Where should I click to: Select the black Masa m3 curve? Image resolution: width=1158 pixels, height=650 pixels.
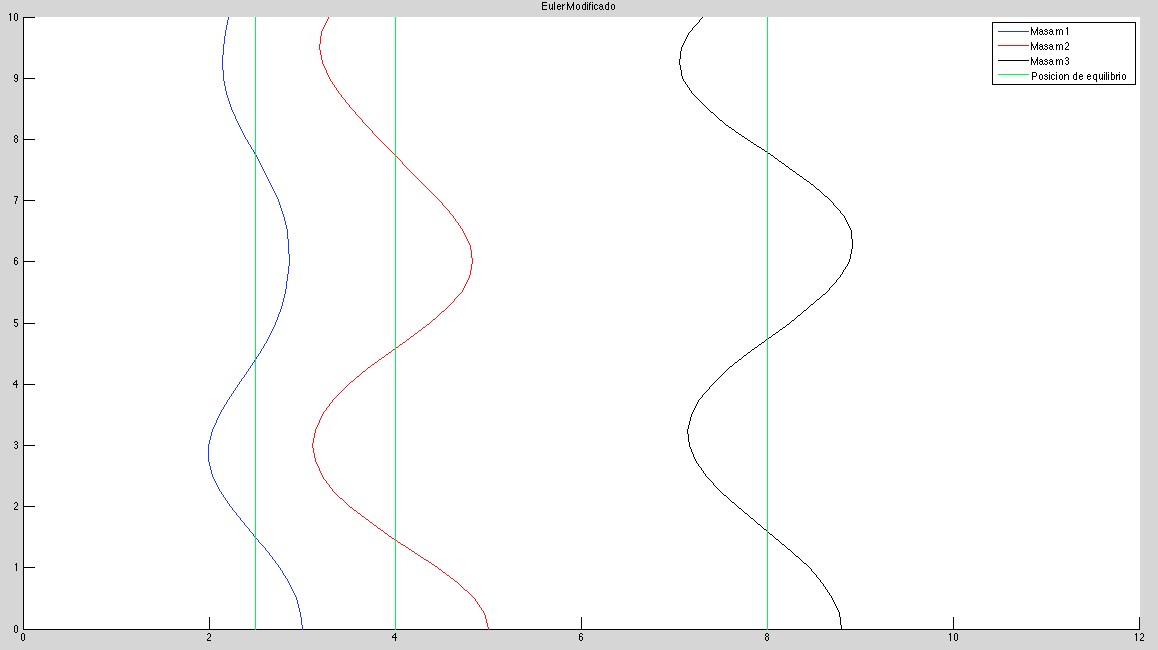tap(852, 240)
